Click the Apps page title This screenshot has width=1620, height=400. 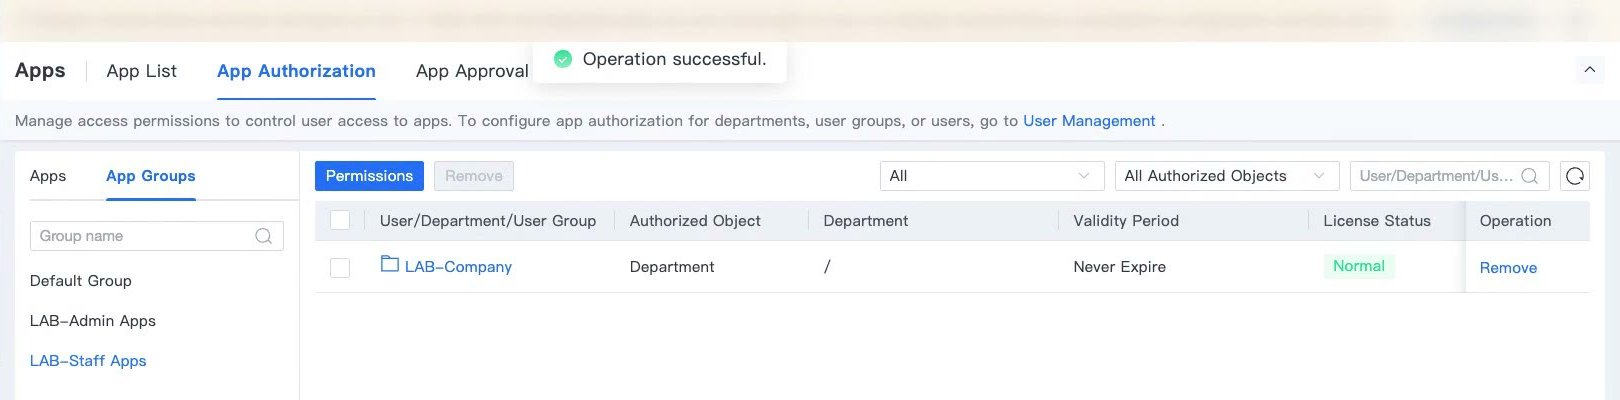pos(40,71)
